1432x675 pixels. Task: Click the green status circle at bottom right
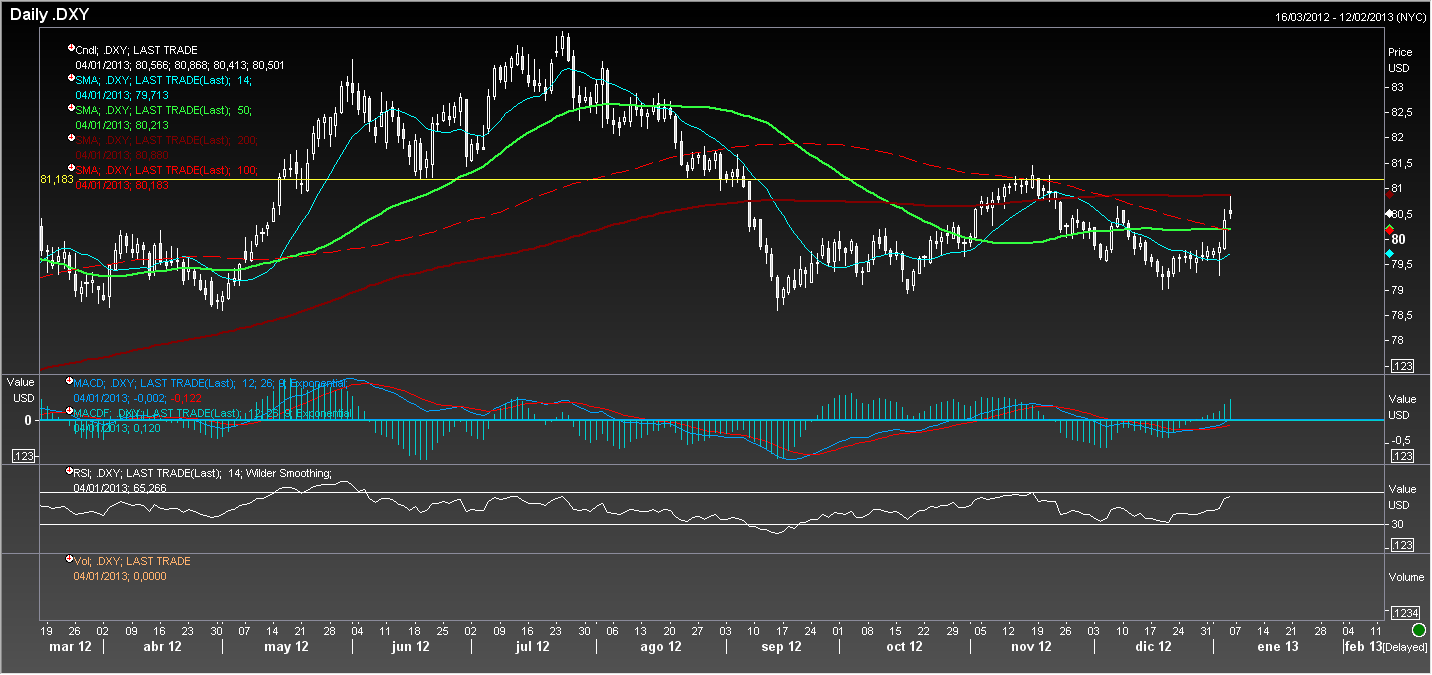coord(1419,631)
